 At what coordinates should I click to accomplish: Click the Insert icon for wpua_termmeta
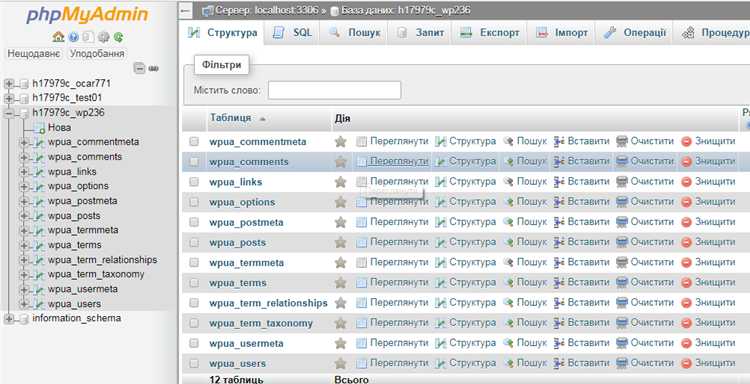click(x=559, y=263)
